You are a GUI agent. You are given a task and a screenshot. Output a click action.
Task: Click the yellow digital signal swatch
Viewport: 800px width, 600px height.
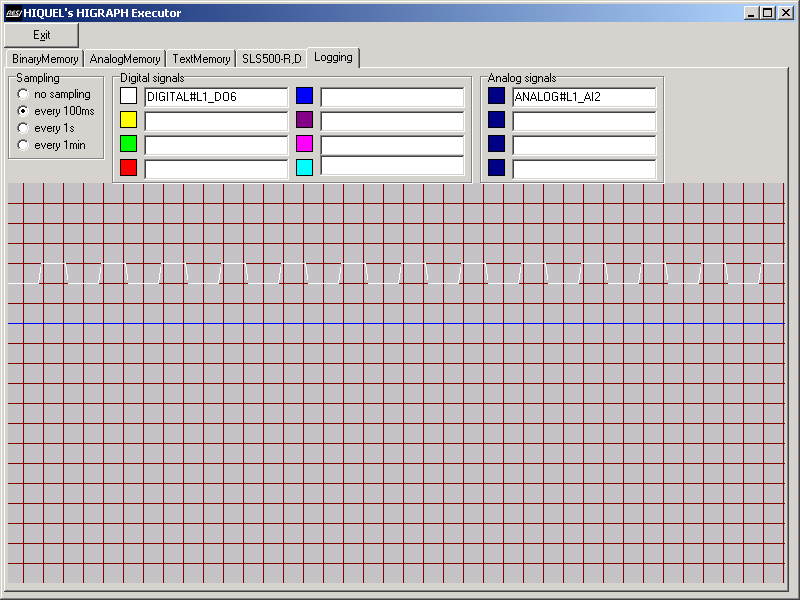129,119
